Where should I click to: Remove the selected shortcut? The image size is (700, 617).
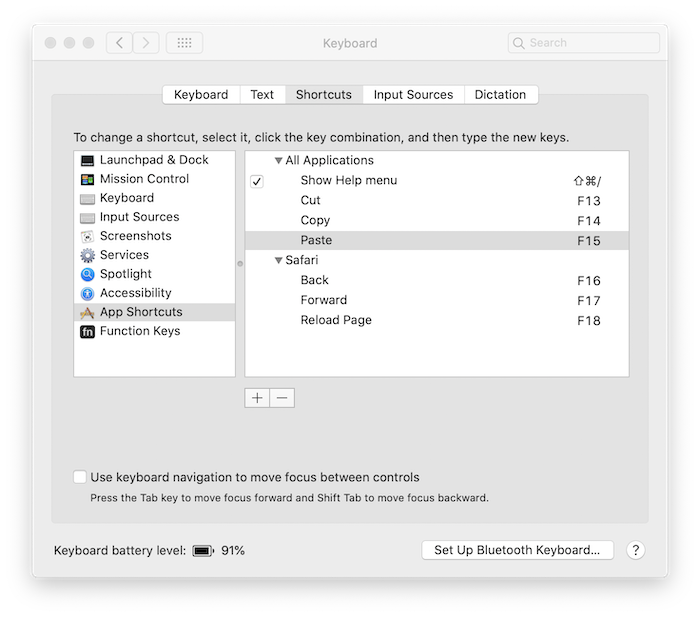(282, 398)
